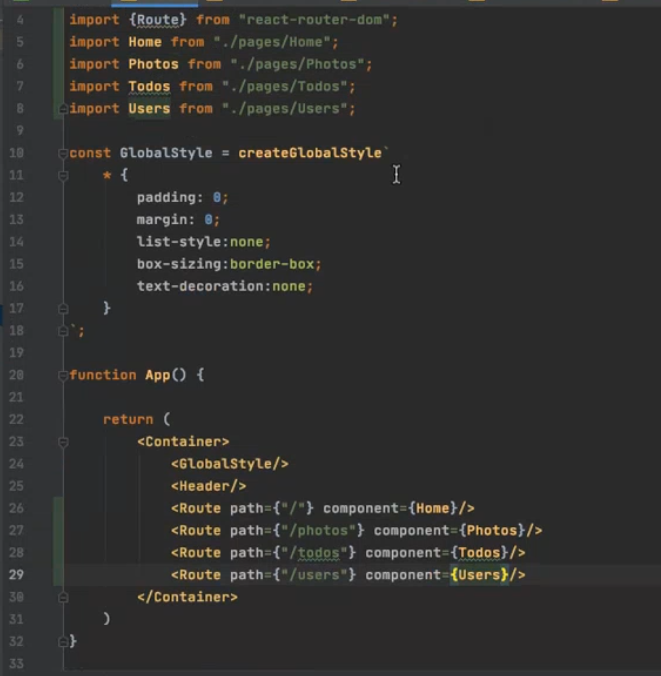Image resolution: width=661 pixels, height=676 pixels.
Task: Click the "./pages/Photos" import path
Action: click(x=298, y=64)
